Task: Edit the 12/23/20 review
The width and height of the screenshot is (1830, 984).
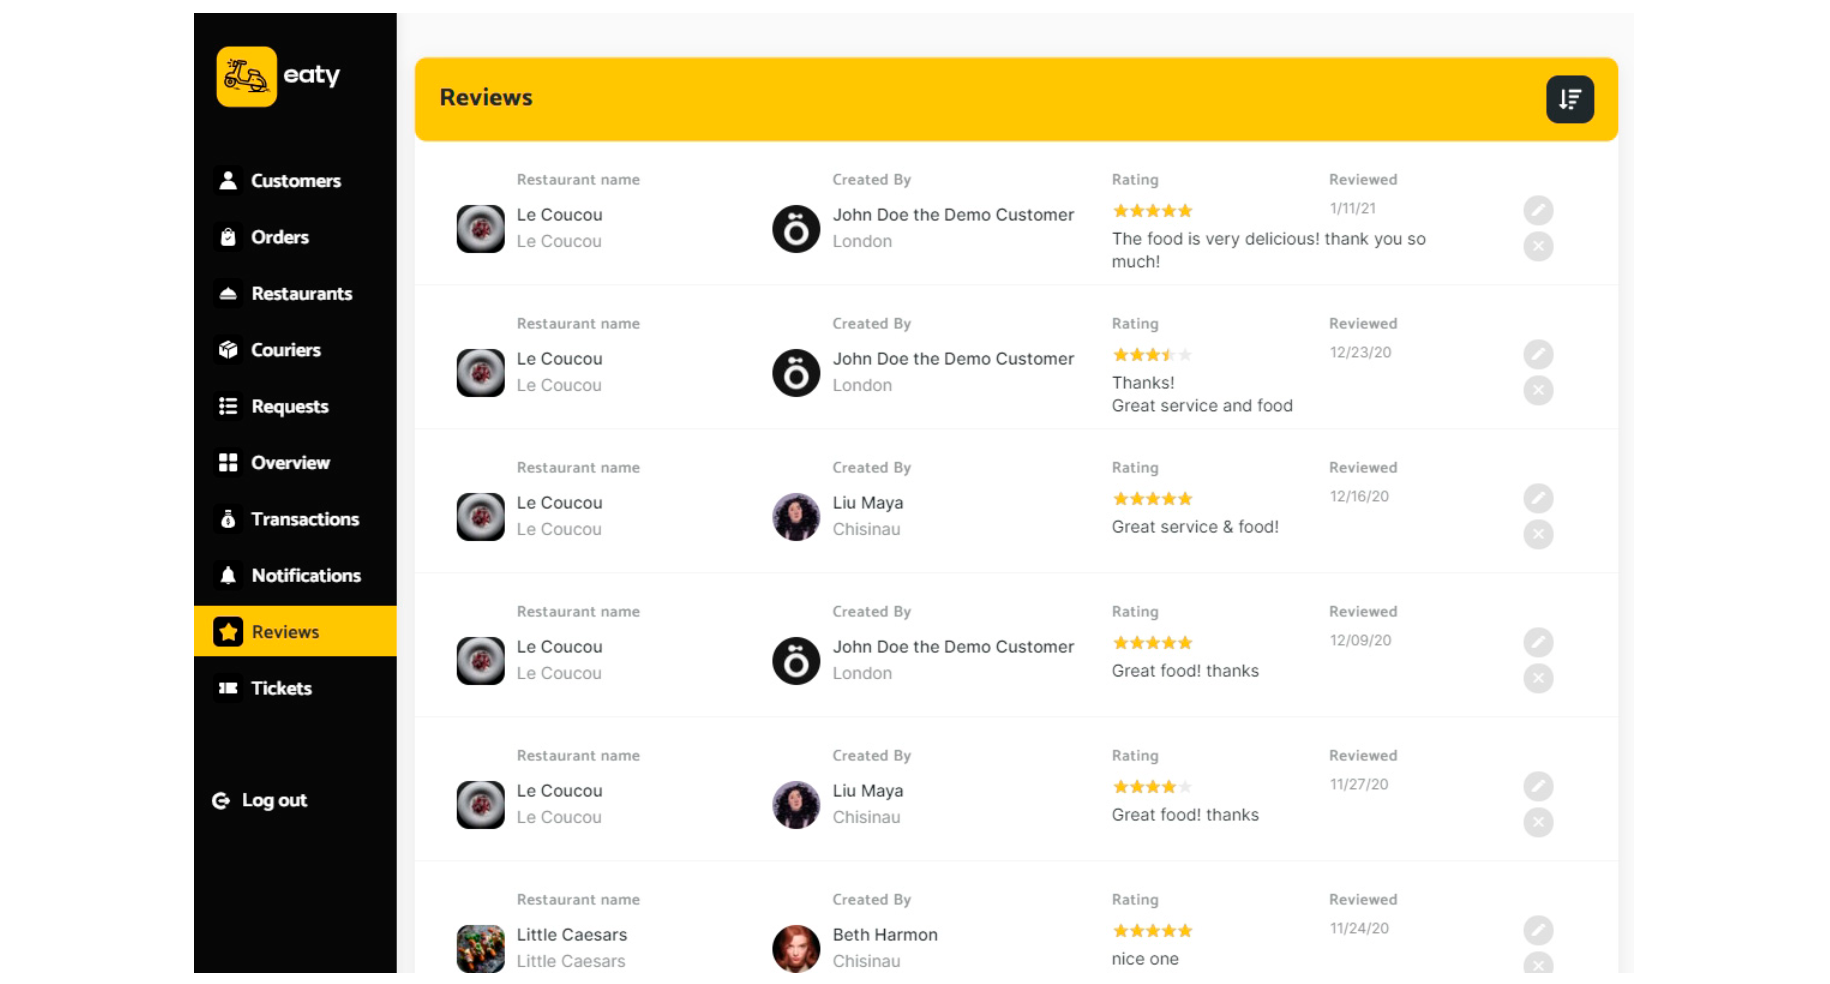Action: 1538,354
